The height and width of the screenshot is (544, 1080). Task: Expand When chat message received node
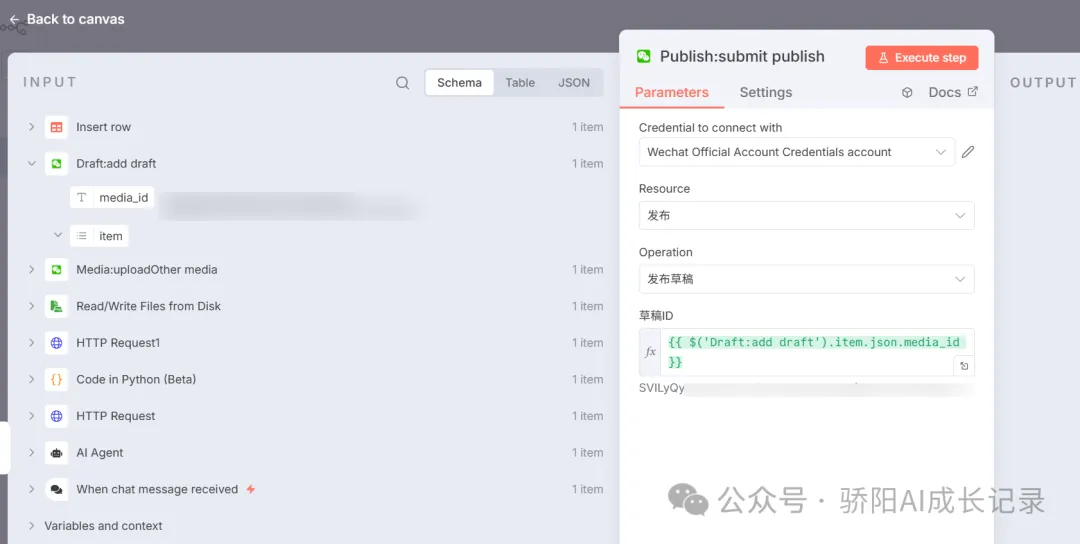[x=31, y=489]
